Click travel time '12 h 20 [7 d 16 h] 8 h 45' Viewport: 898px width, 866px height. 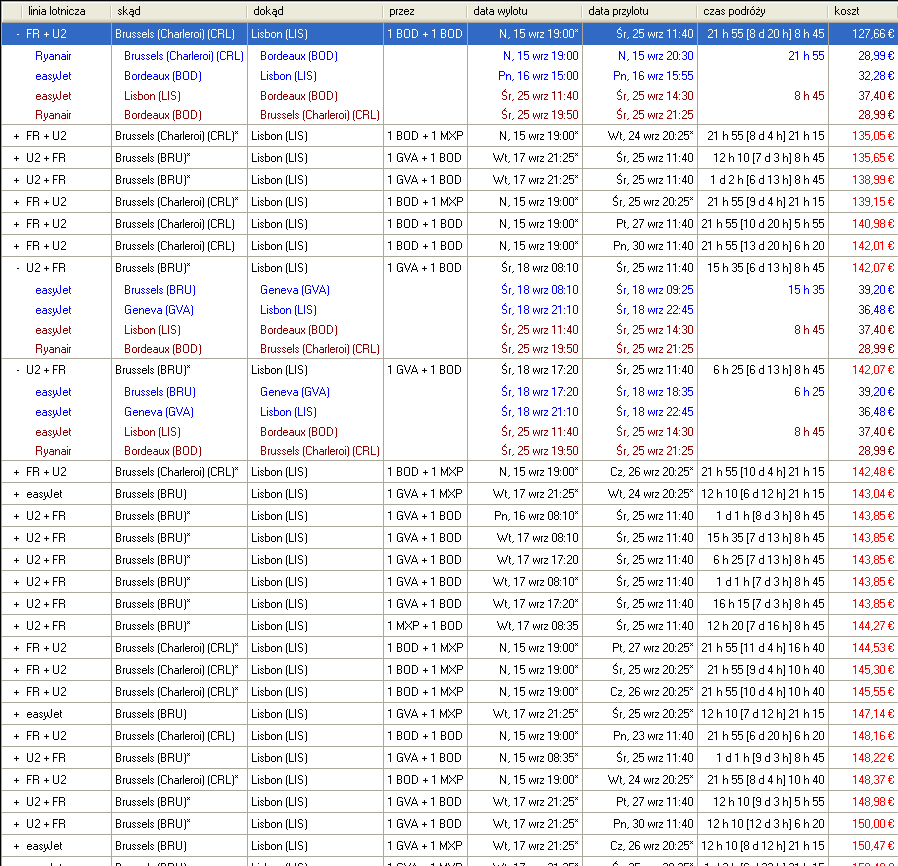(x=766, y=626)
